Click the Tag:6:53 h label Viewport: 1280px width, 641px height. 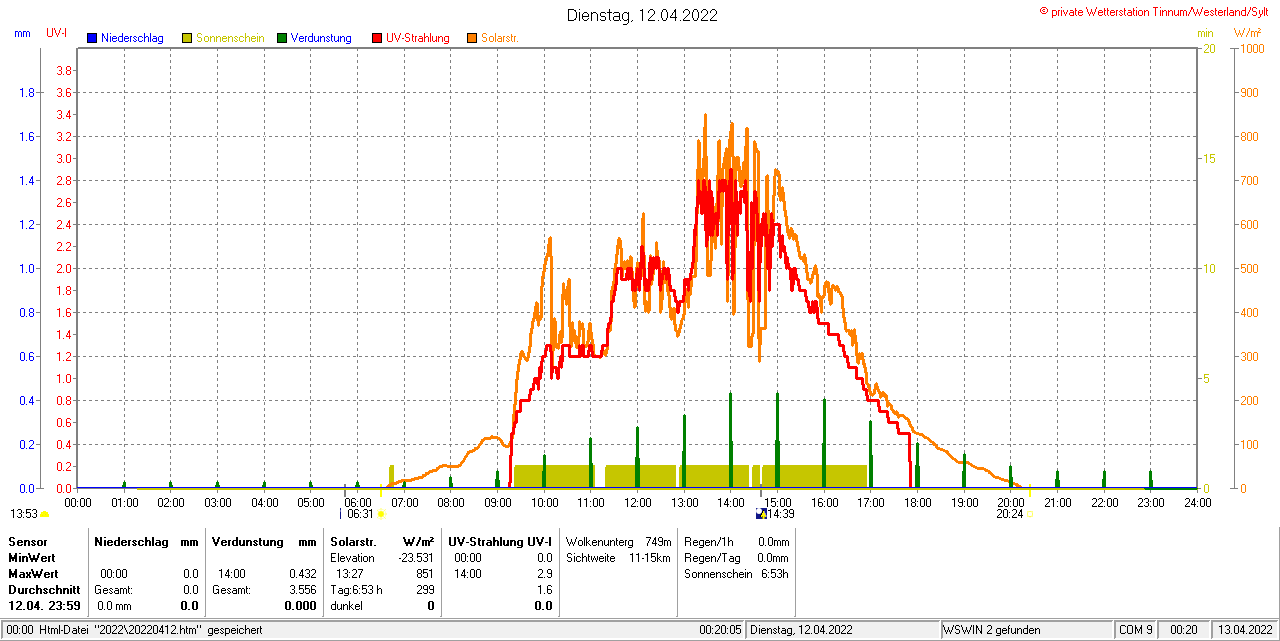(356, 590)
